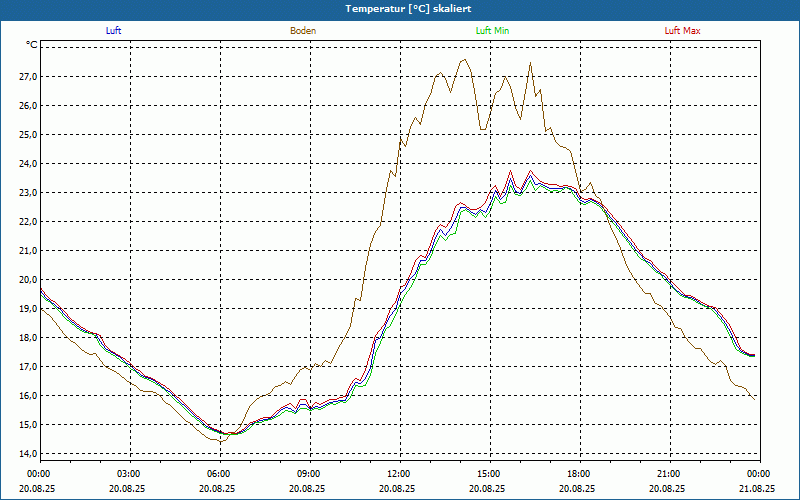The height and width of the screenshot is (500, 800).
Task: Click the 20,0 y-axis tick label
Action: click(x=27, y=280)
